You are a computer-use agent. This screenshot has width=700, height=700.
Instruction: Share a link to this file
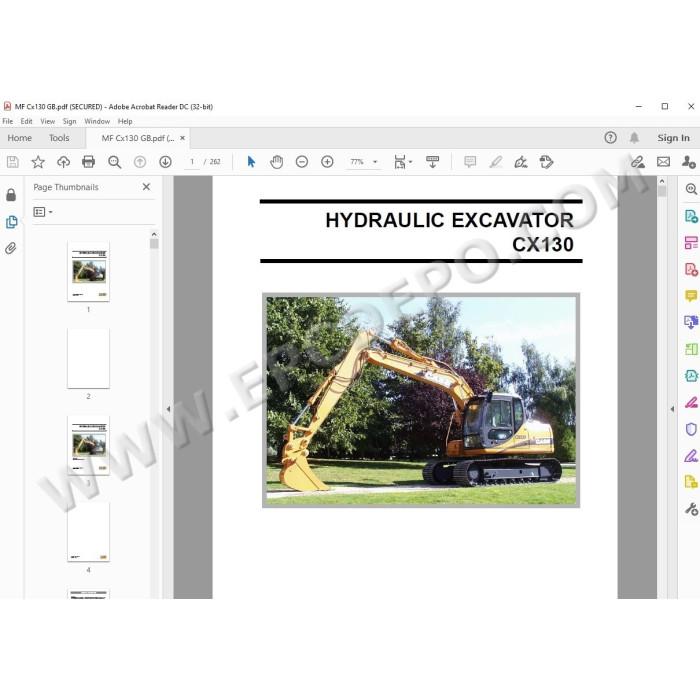638,162
